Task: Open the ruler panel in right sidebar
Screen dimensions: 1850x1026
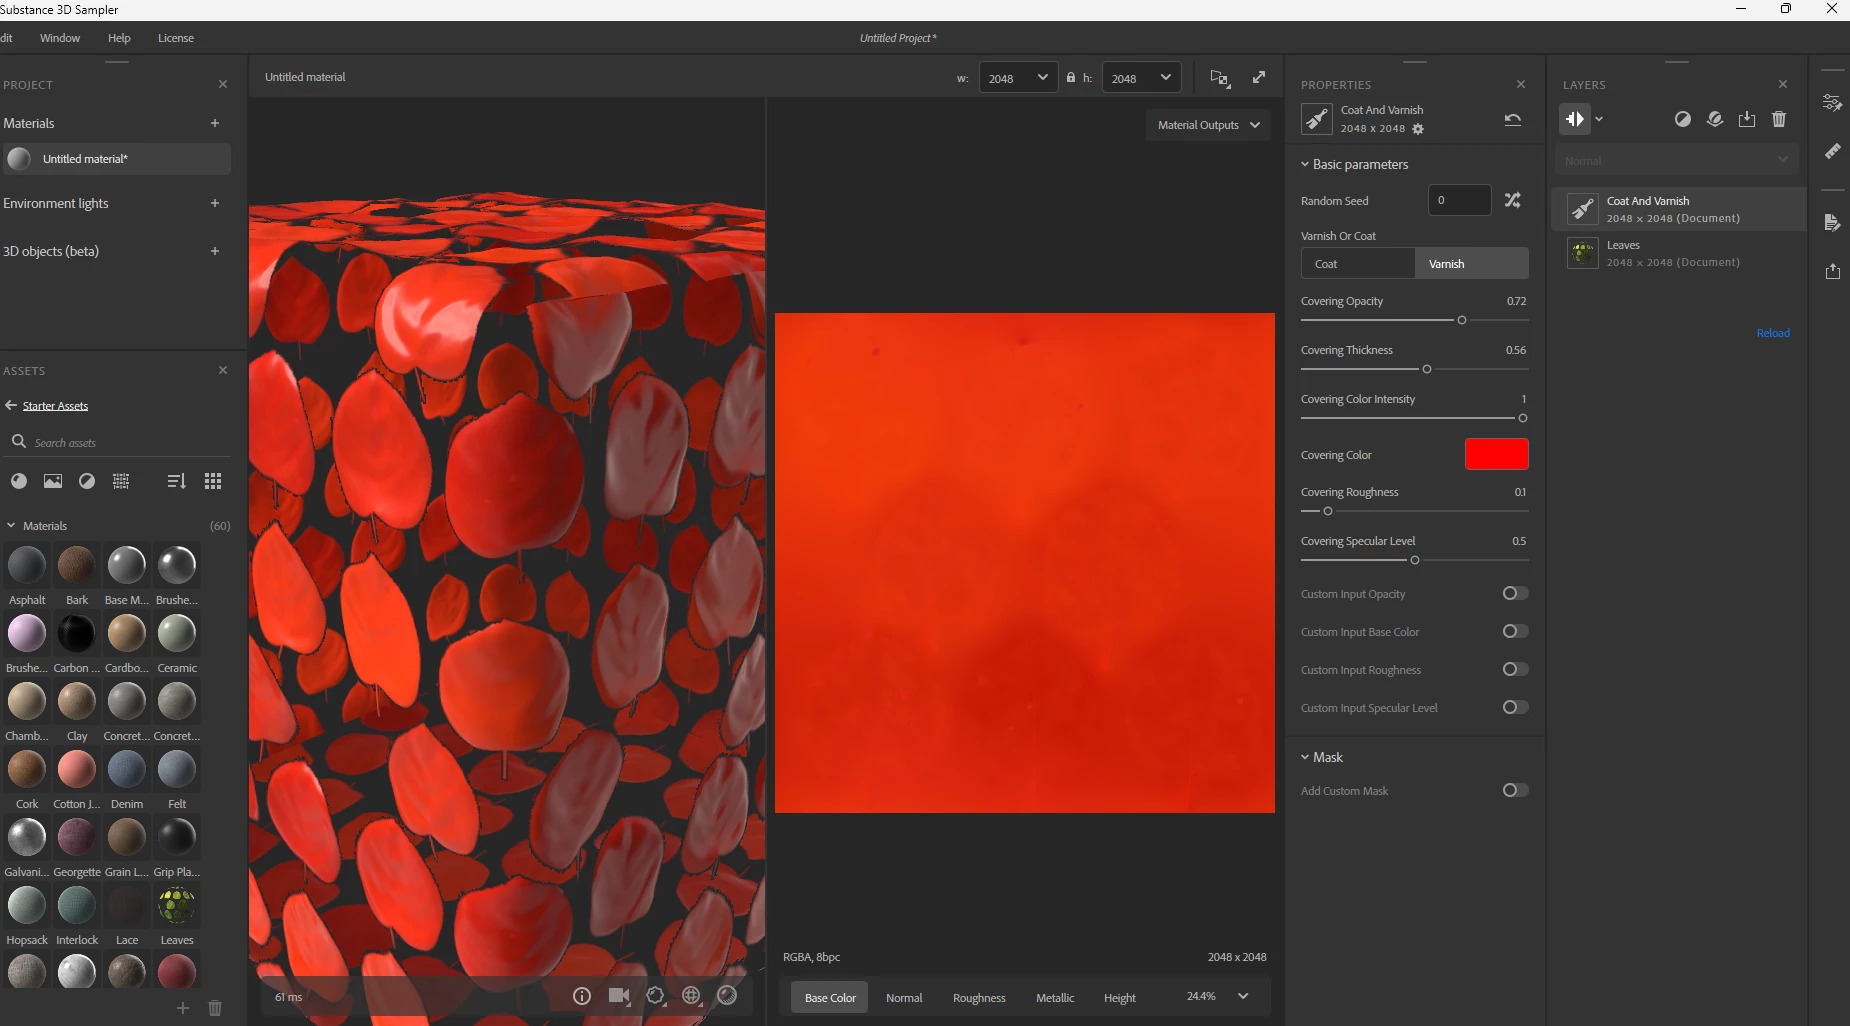Action: [1832, 151]
